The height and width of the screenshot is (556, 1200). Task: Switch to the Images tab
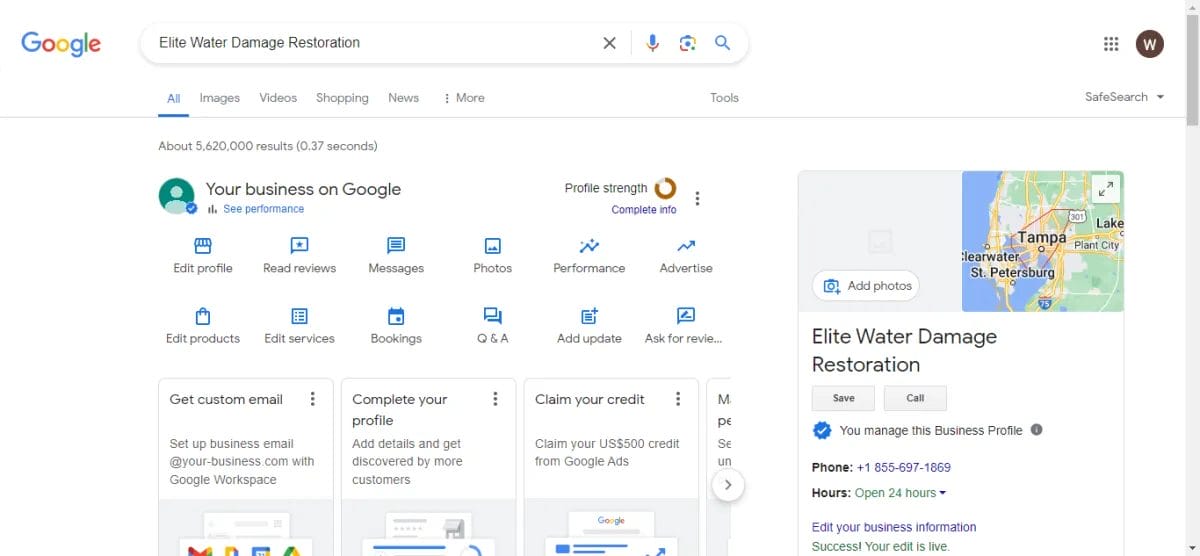[x=219, y=98]
